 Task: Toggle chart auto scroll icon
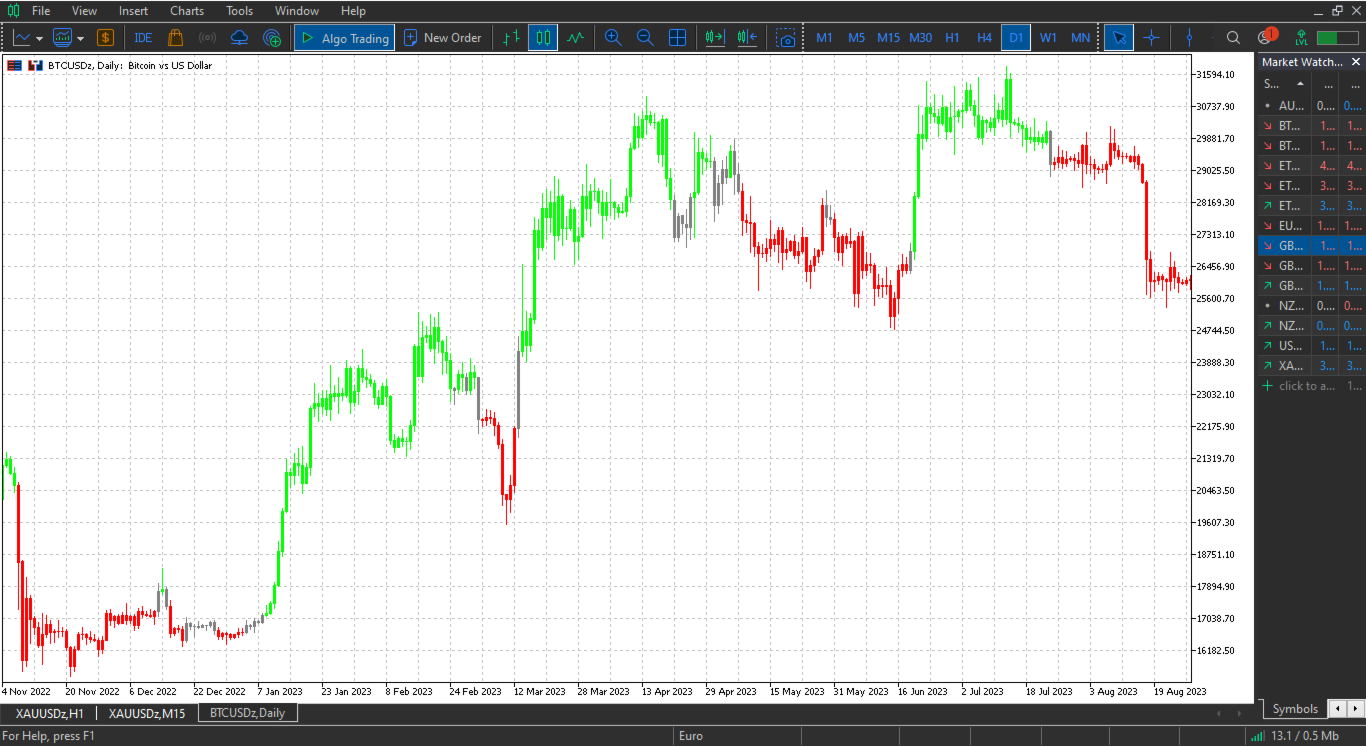[x=714, y=38]
